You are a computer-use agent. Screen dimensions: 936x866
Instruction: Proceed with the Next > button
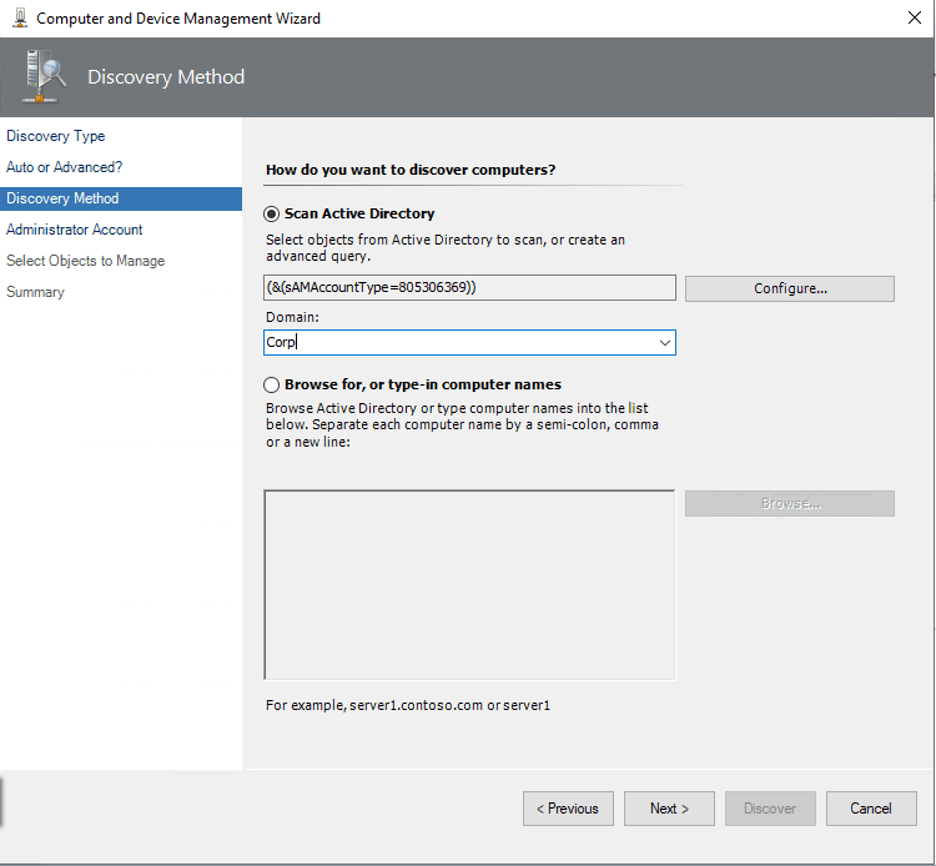(x=669, y=808)
